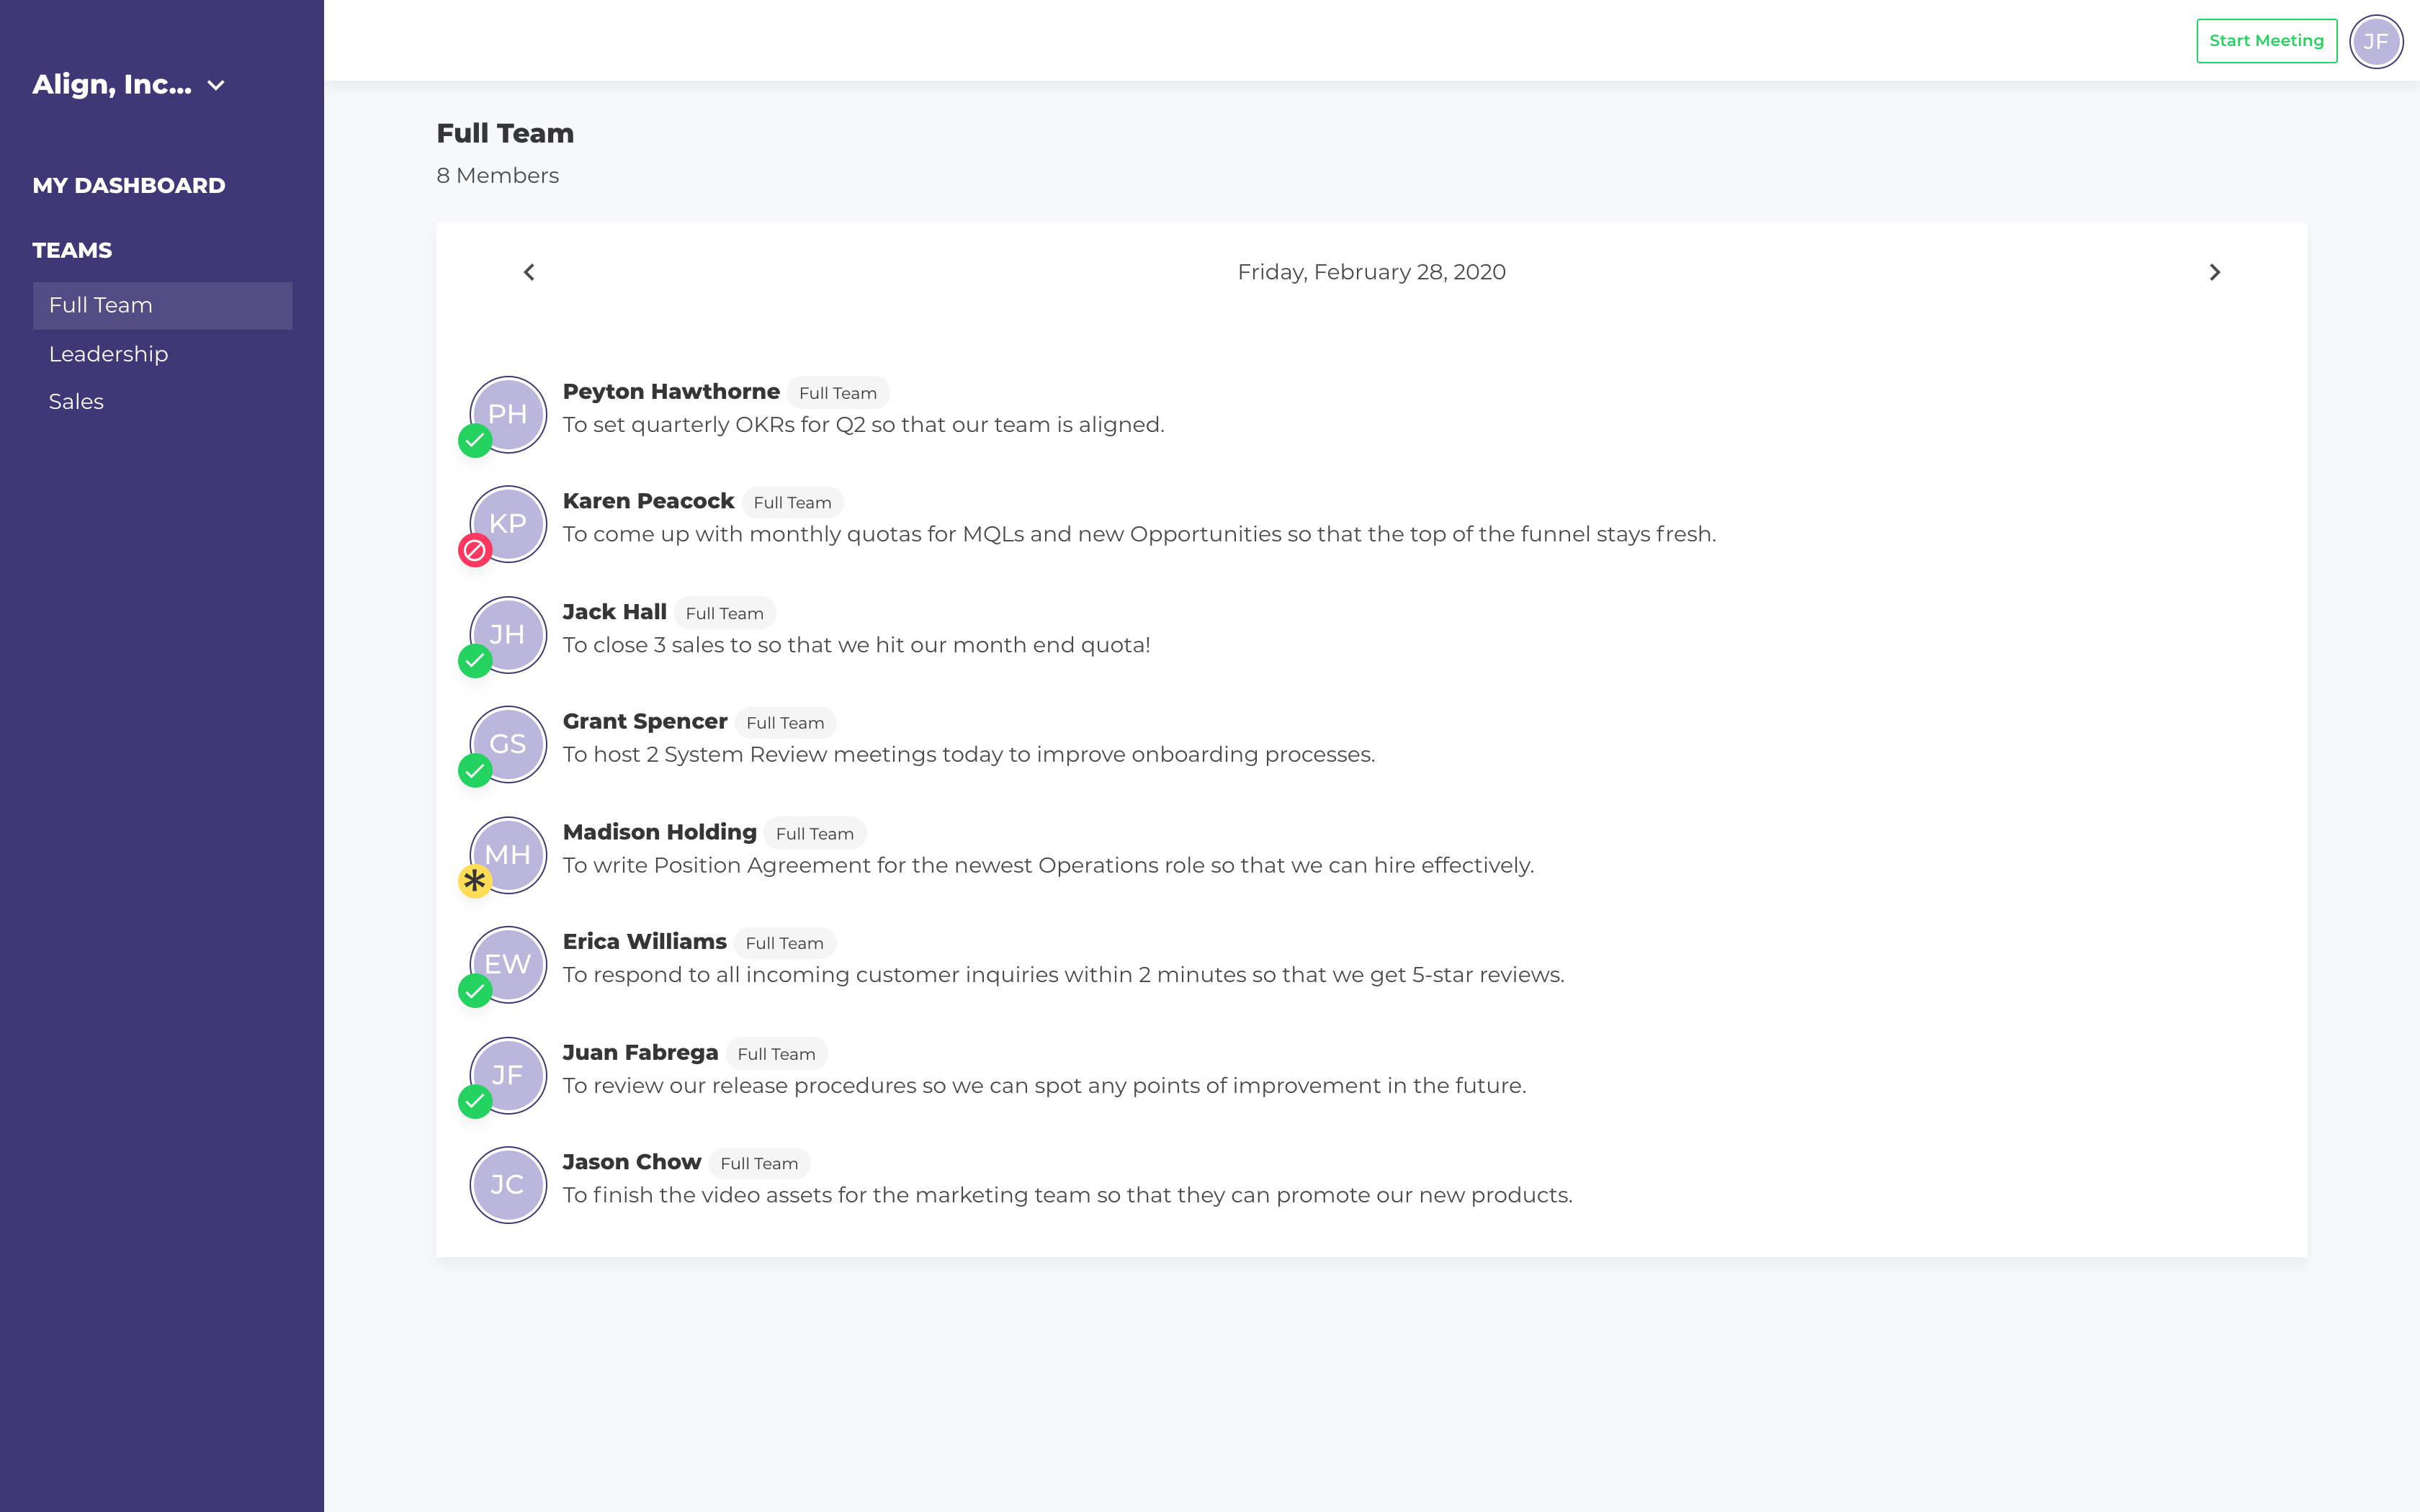
Task: Open My Dashboard in the sidebar
Action: pyautogui.click(x=128, y=185)
